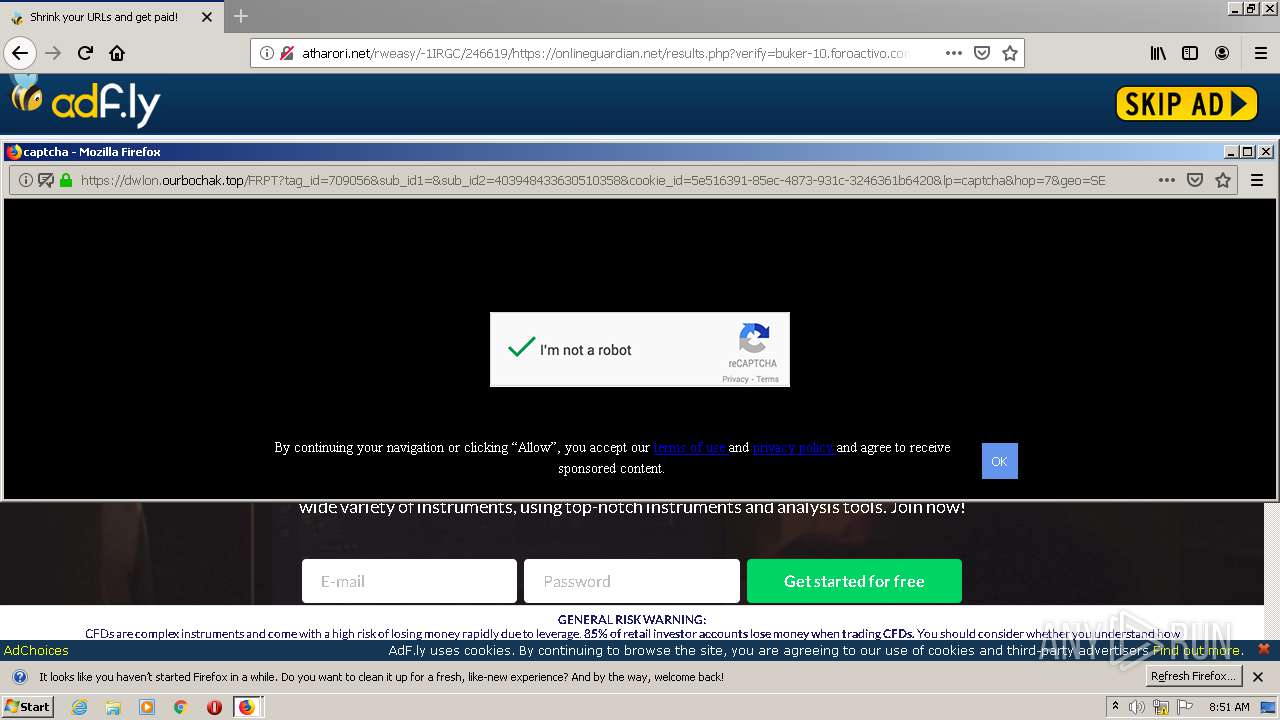Screen dimensions: 1280x720
Task: Open main Firefox hamburger menu
Action: (x=1260, y=53)
